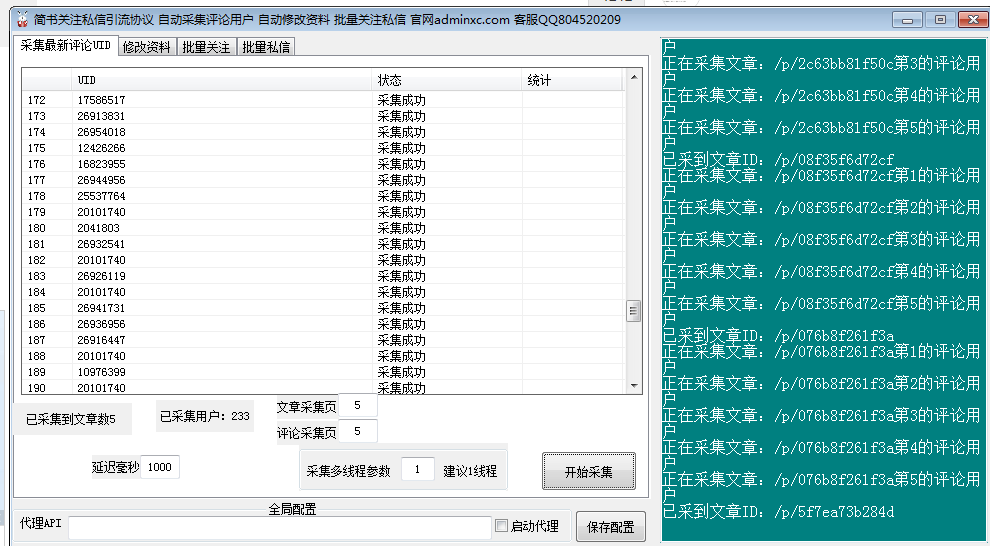Screen dimensions: 990x546
Task: Click log line /p/2c63bb81f50c第3的评论用户
Action: click(821, 71)
